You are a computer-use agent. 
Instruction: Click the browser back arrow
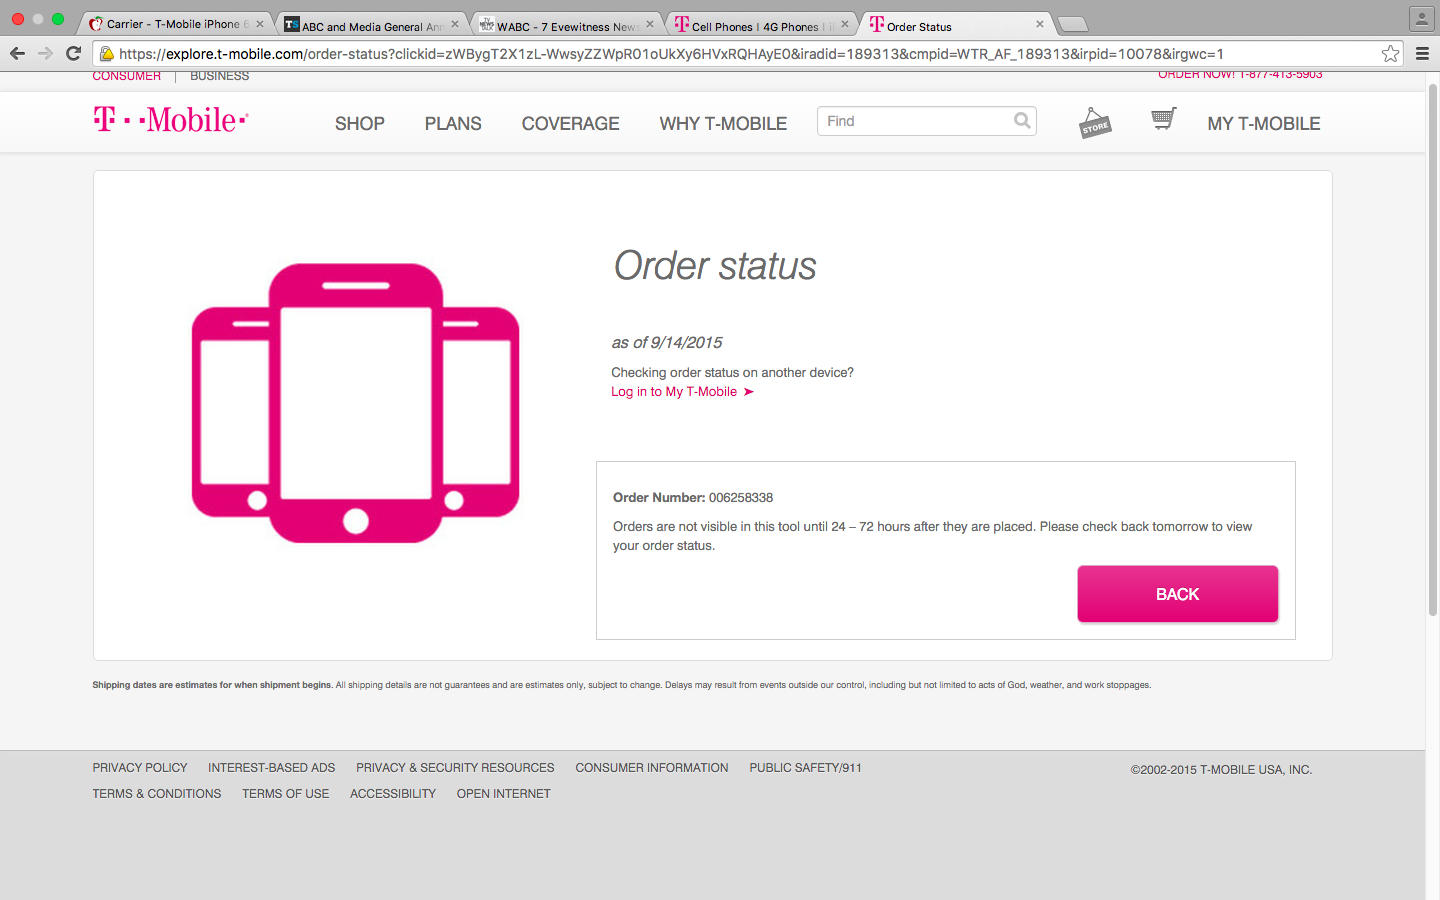[x=17, y=54]
